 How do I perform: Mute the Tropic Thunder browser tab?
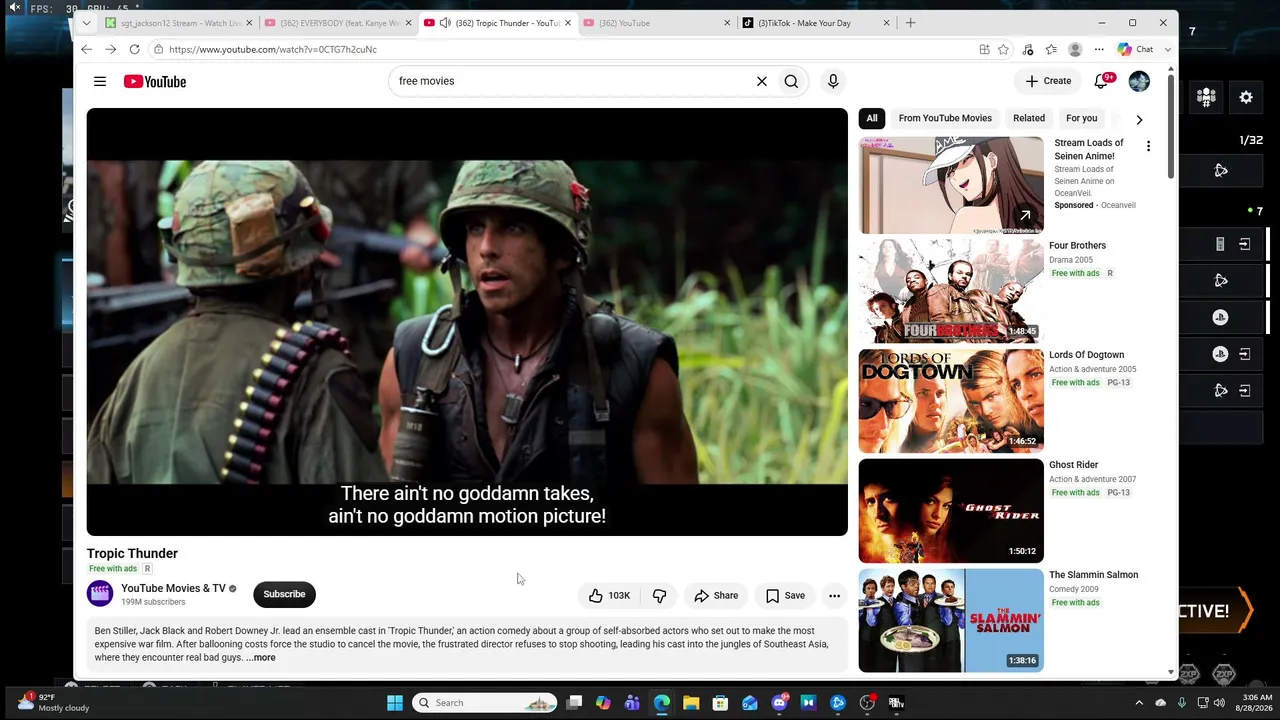pos(445,23)
